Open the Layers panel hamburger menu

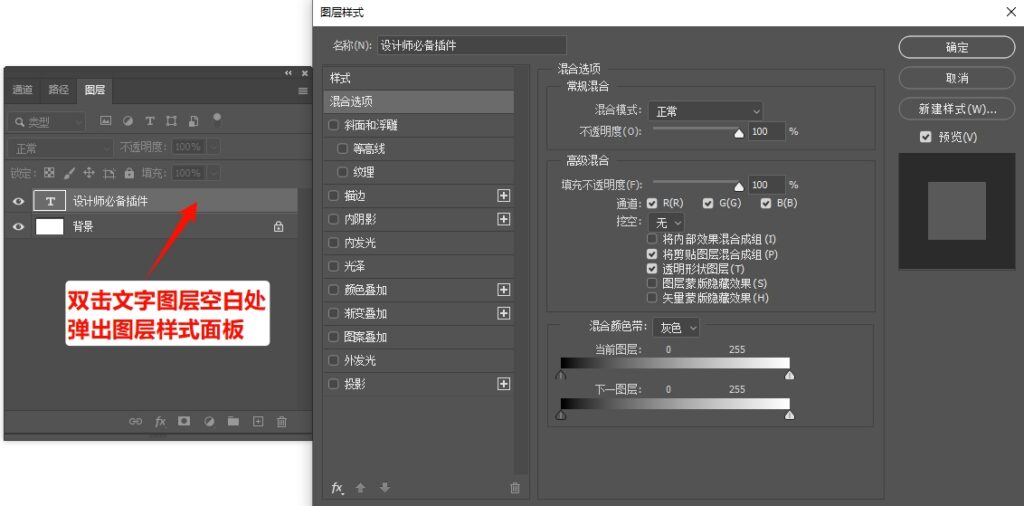point(303,90)
